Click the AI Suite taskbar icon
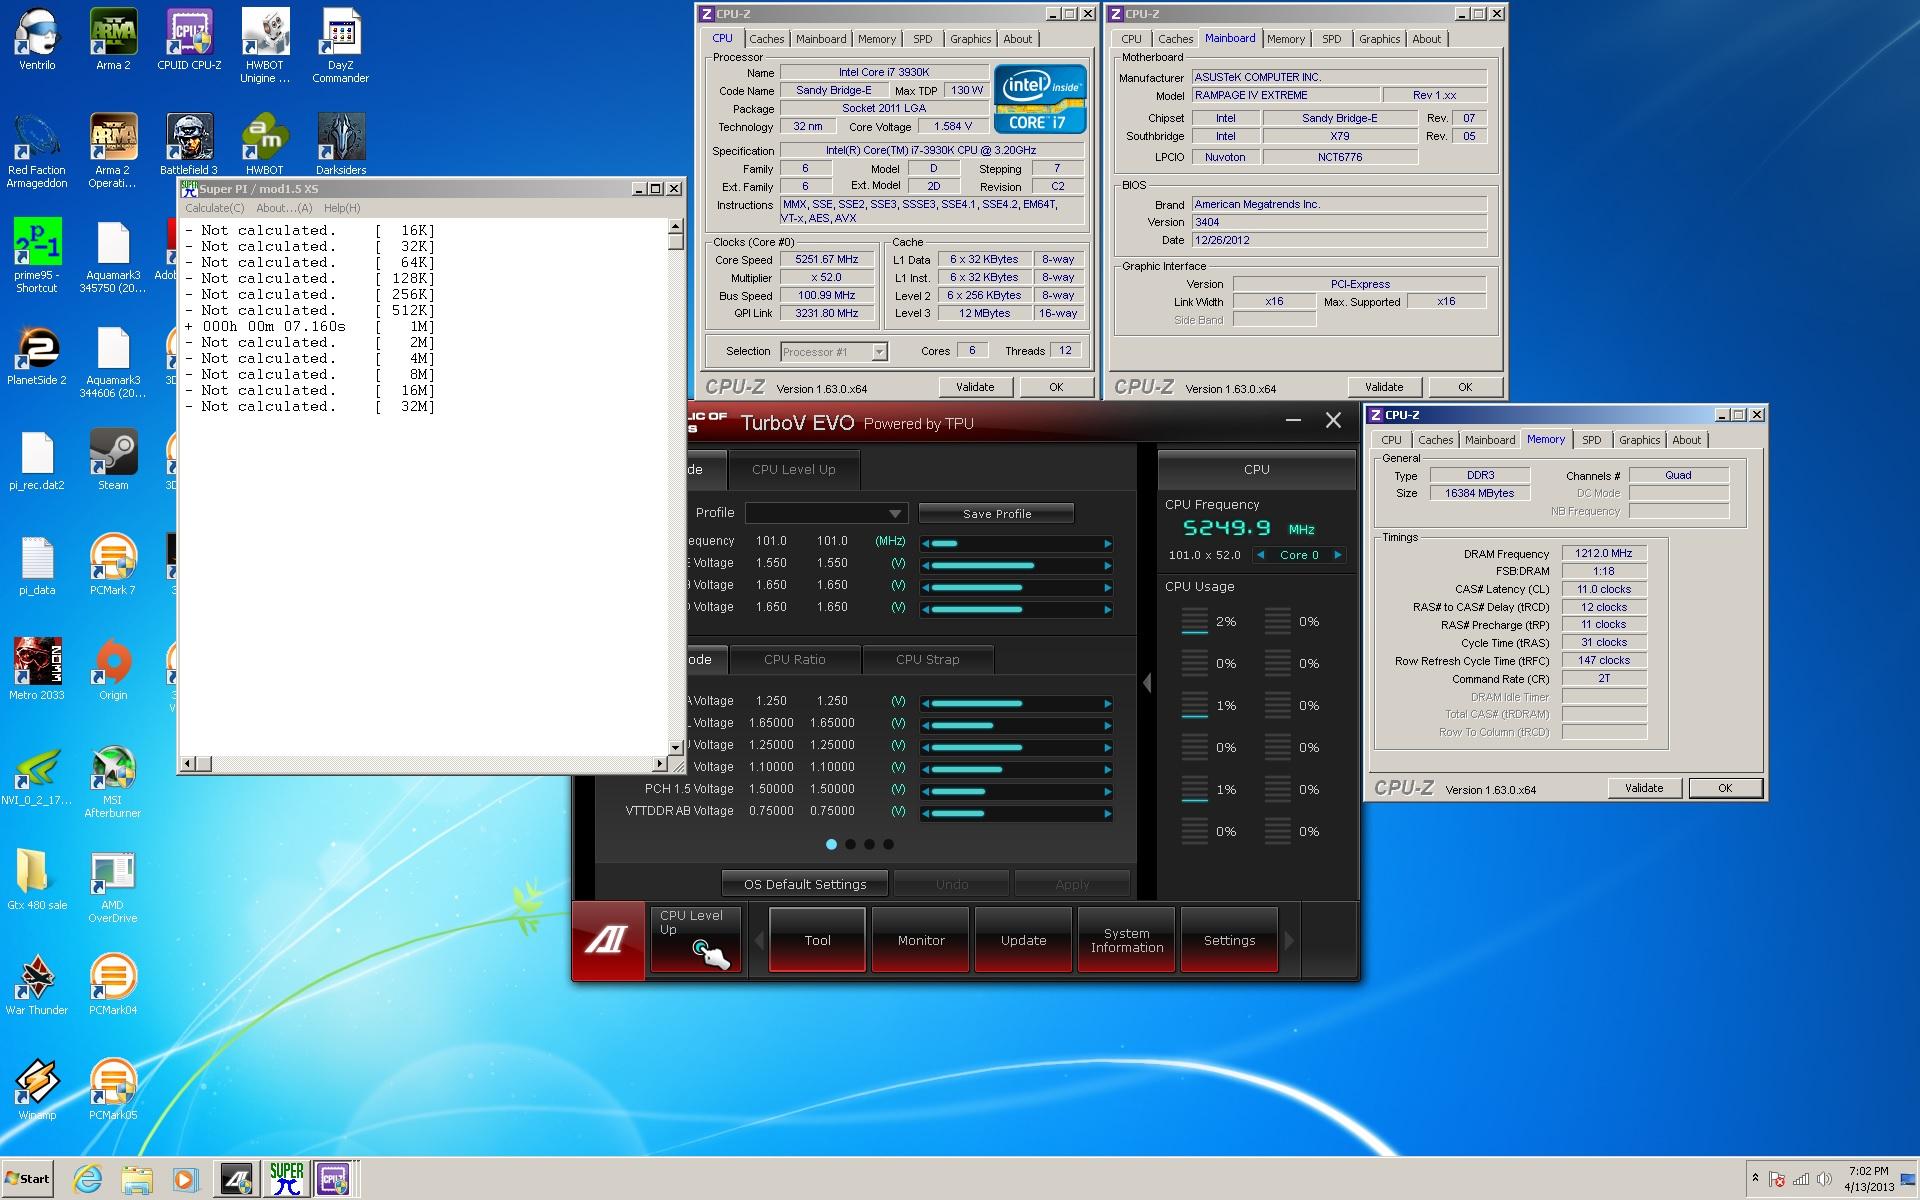The width and height of the screenshot is (1920, 1200). coord(237,1179)
